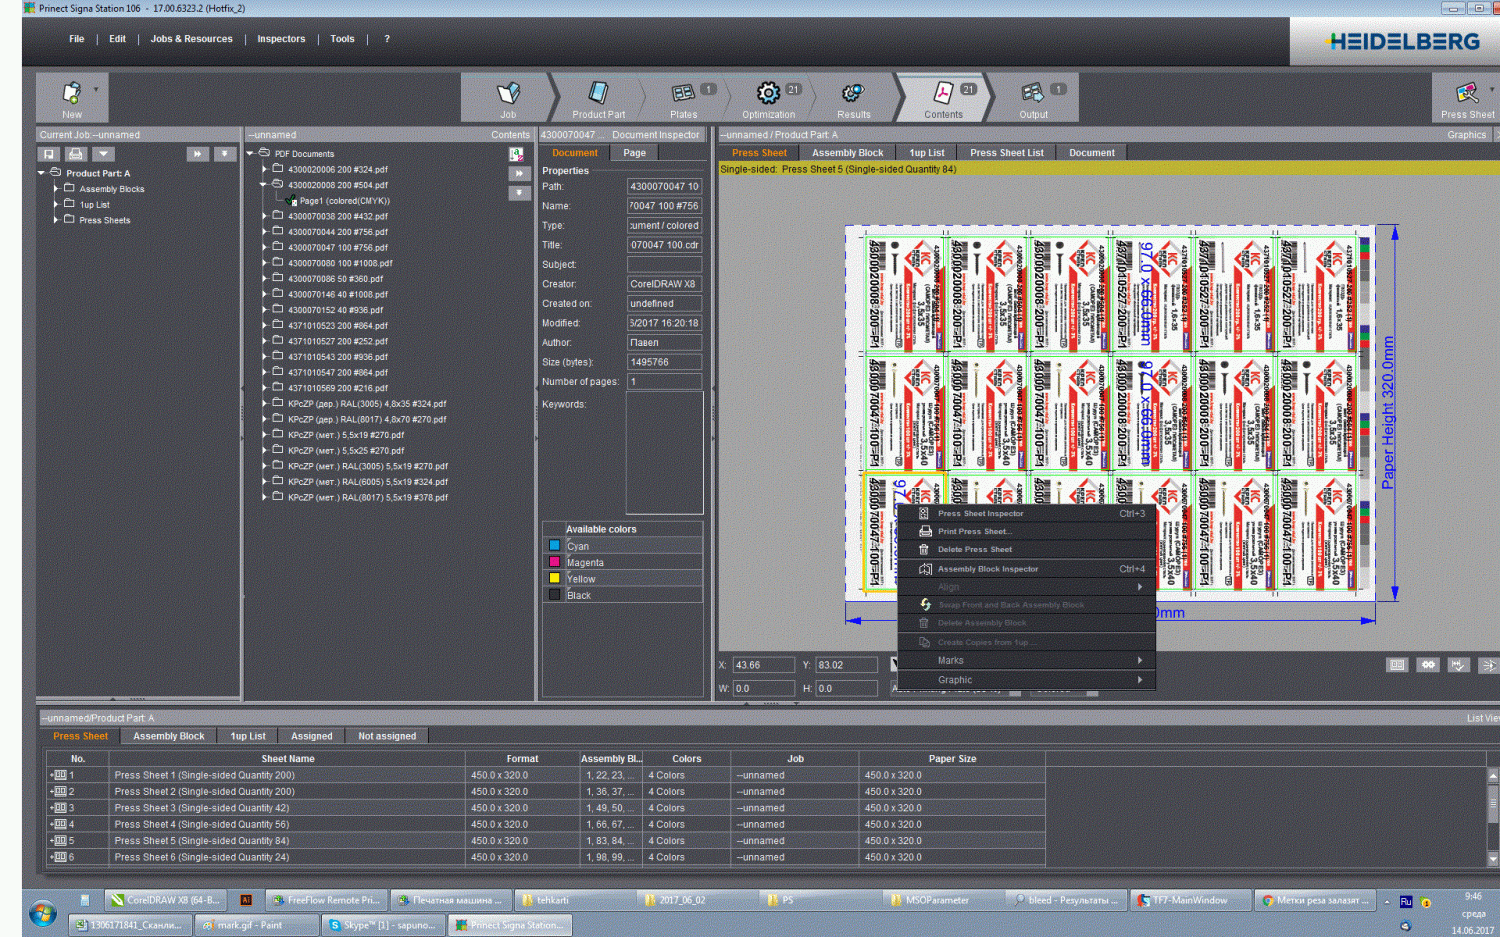This screenshot has width=1500, height=937.
Task: Click the Creator field showing CorelDRAW X8
Action: (x=664, y=284)
